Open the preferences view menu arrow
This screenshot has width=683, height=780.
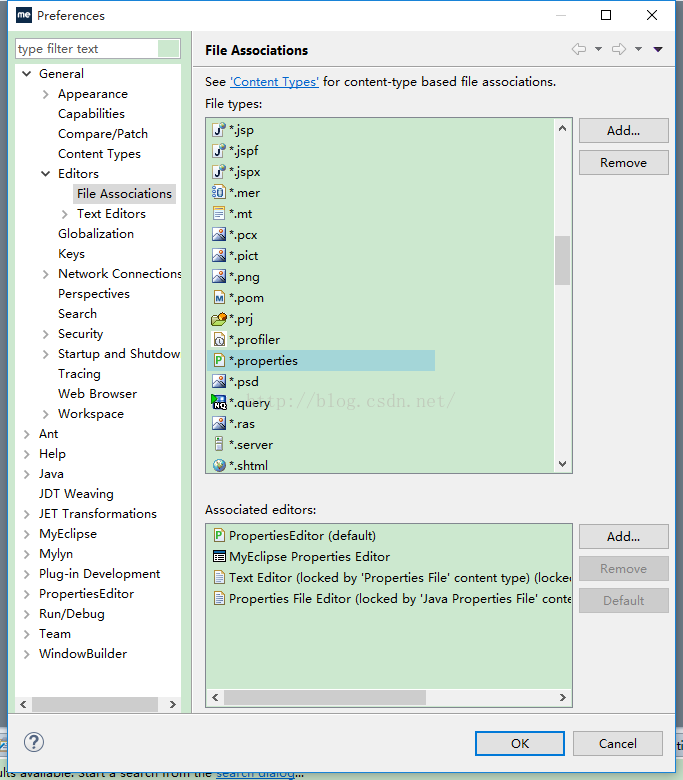click(x=658, y=49)
